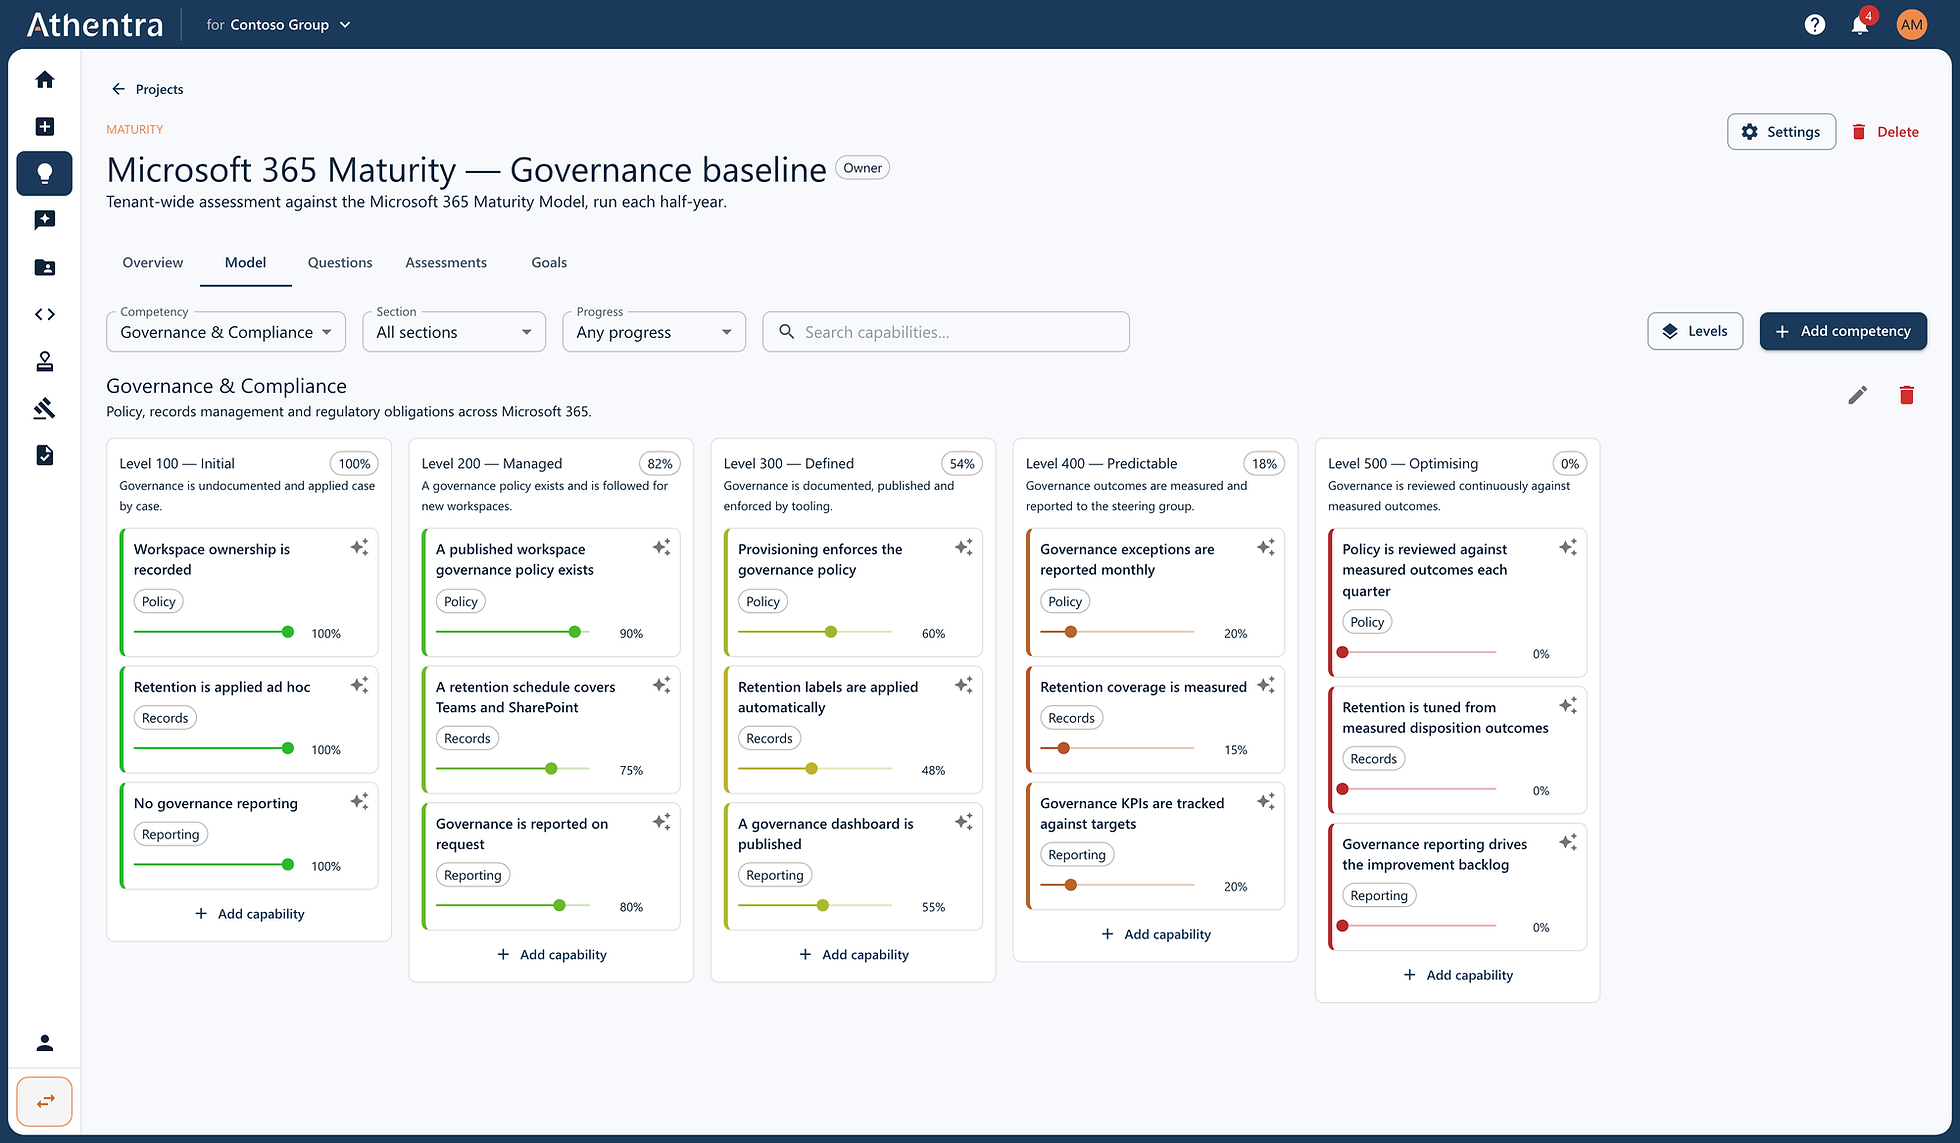Click the Search capabilities field

coord(946,332)
